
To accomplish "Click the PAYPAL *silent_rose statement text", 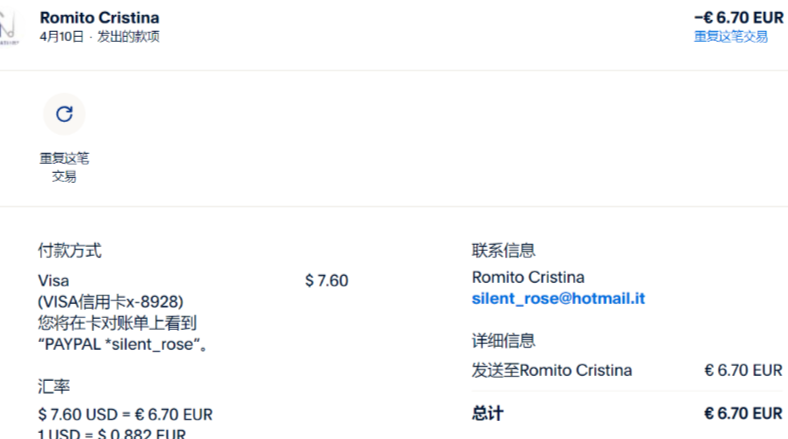I will [129, 344].
